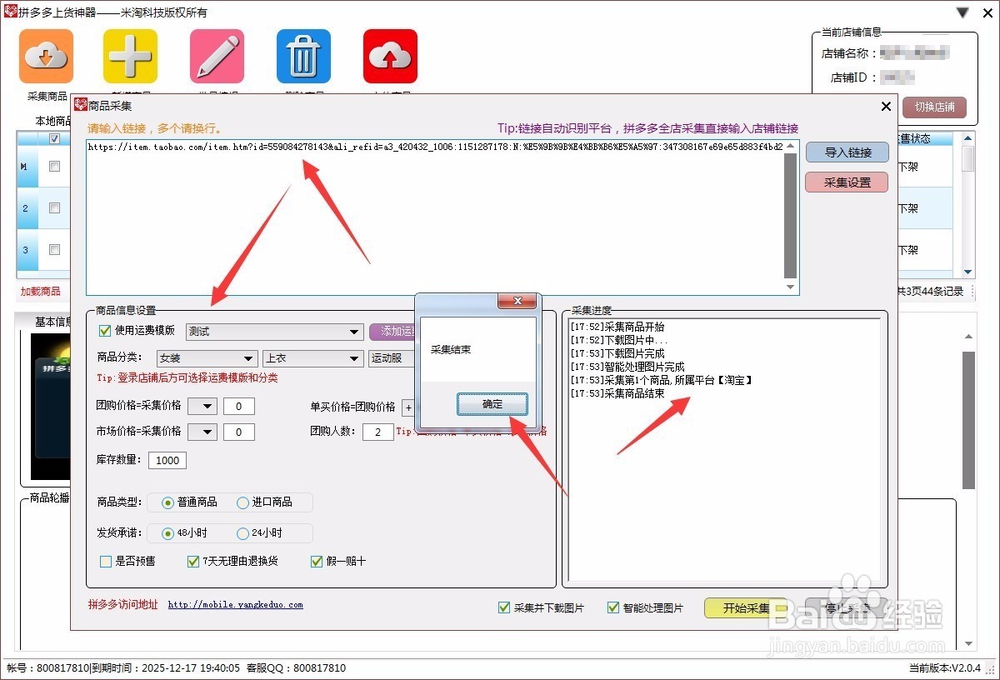Check the row 2 checkbox in product table
The width and height of the screenshot is (1000, 680).
pyautogui.click(x=55, y=208)
